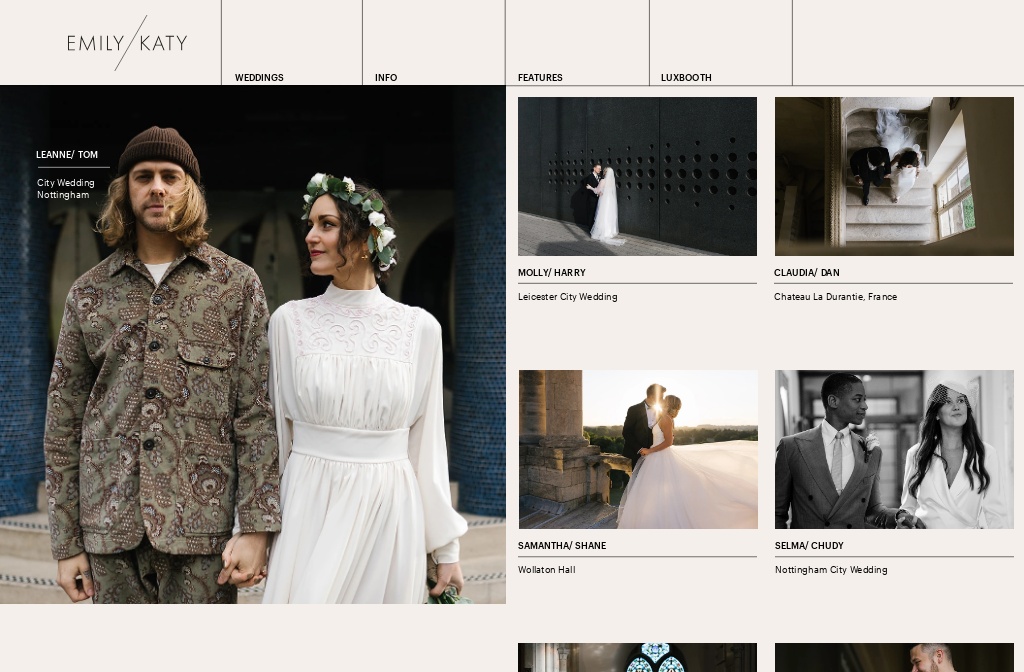Click the SAMANTHA/SHANE title link
Viewport: 1024px width, 672px height.
tap(563, 546)
